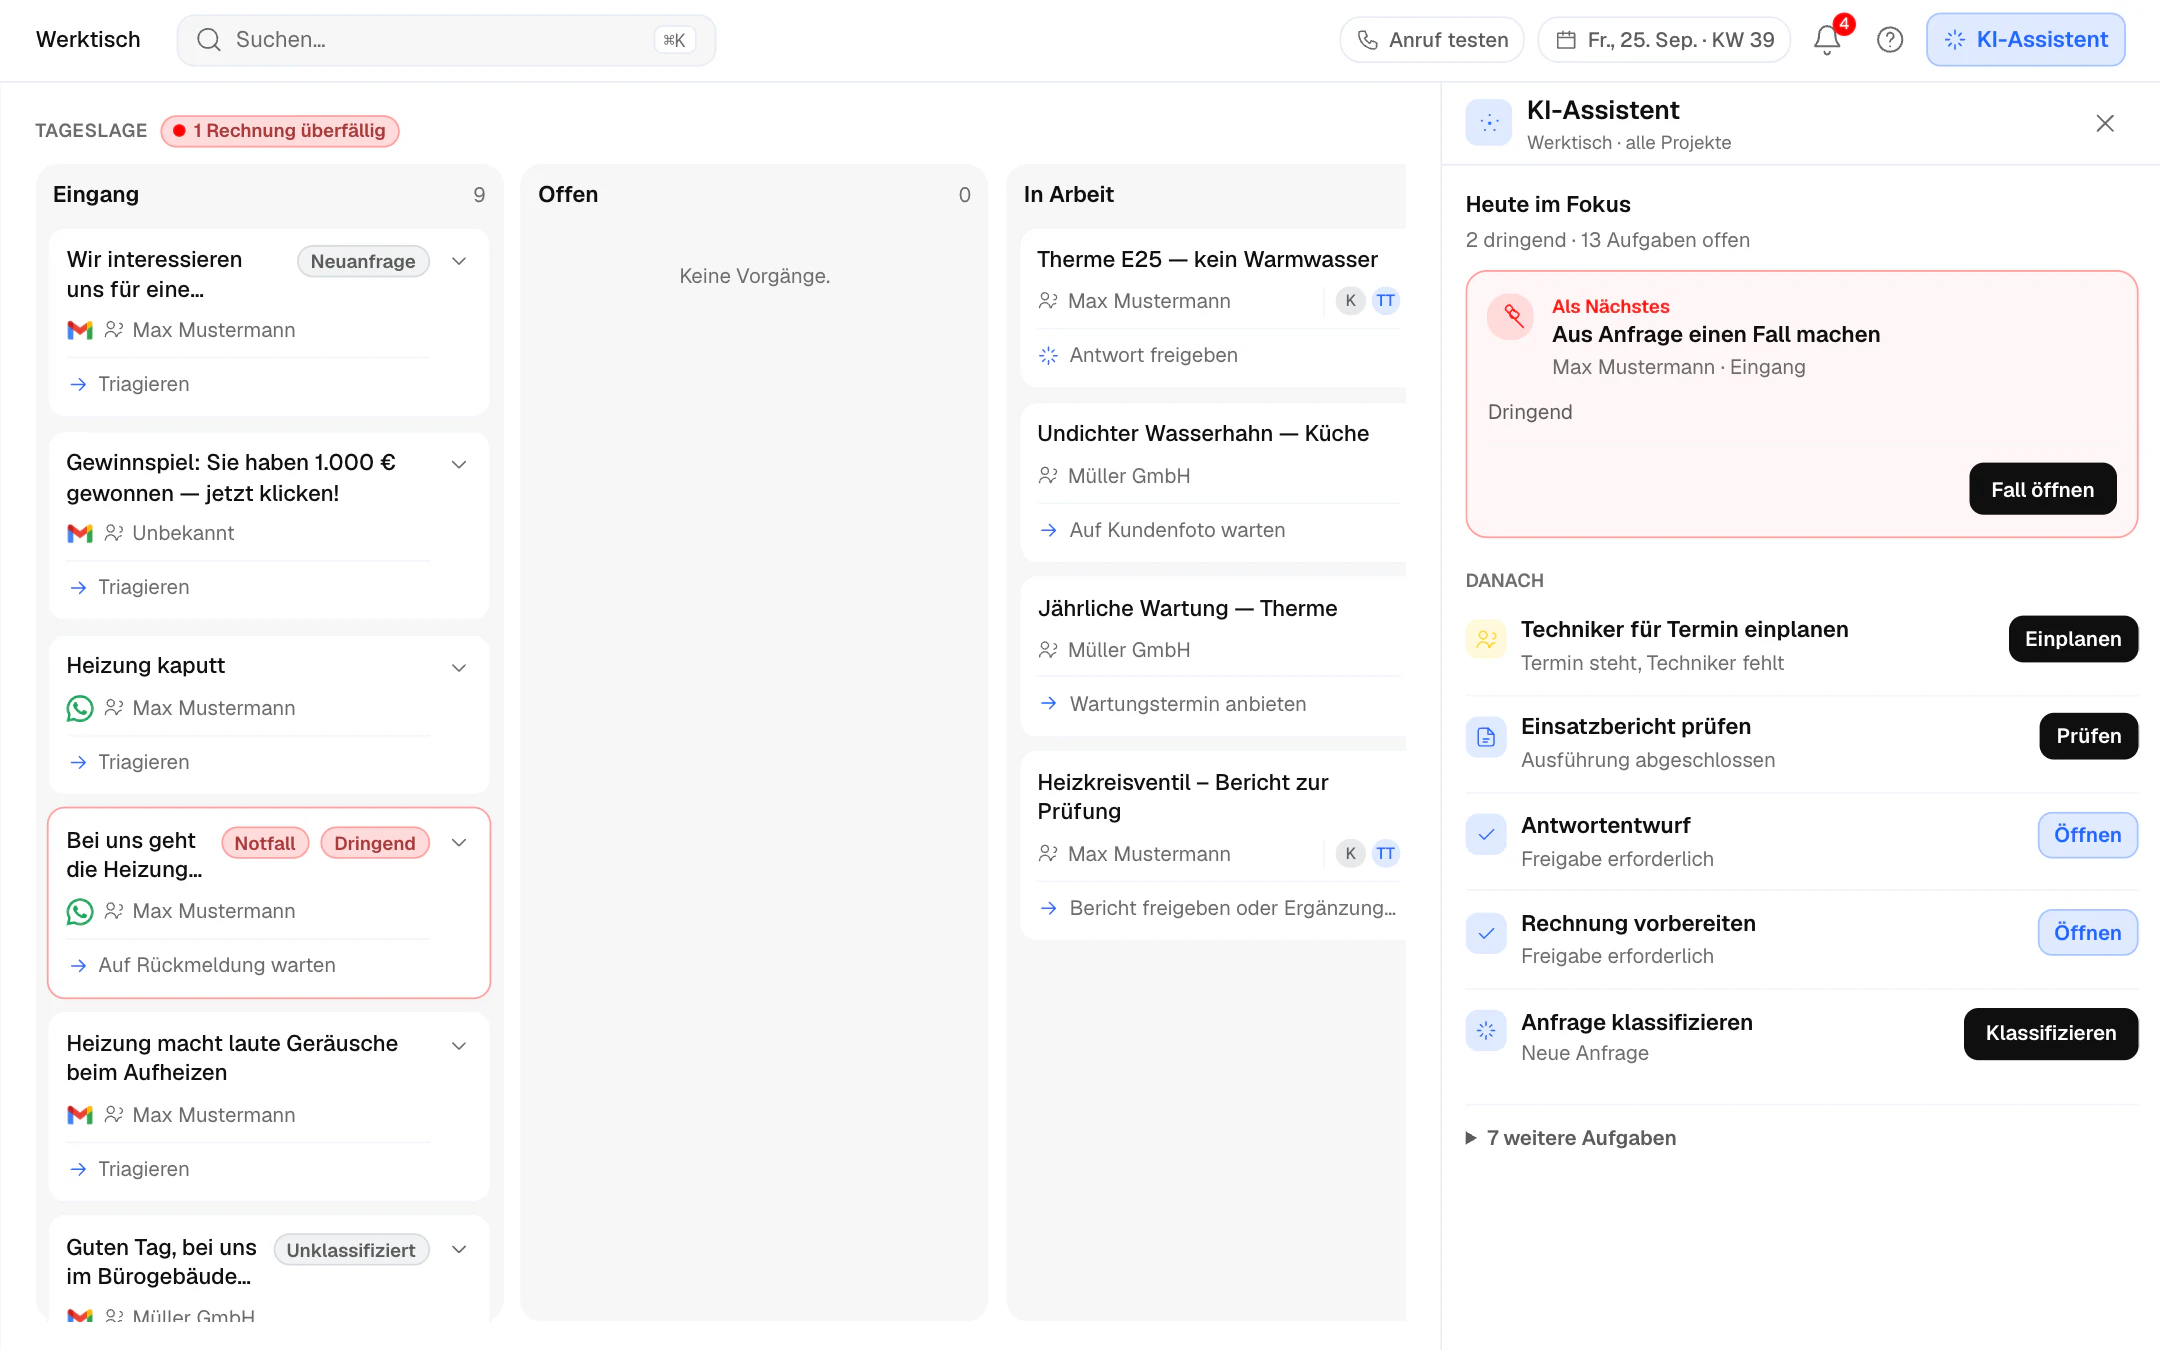Click '1 Rechnung überfällig' status pill
This screenshot has width=2160, height=1350.
click(280, 131)
